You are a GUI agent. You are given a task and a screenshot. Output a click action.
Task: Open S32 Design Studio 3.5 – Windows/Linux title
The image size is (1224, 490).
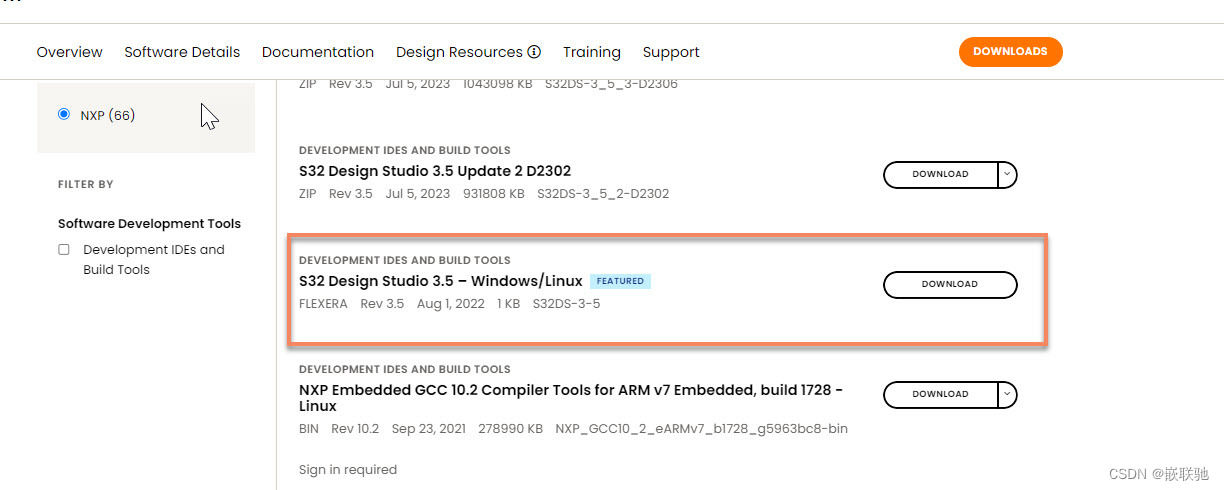tap(440, 281)
